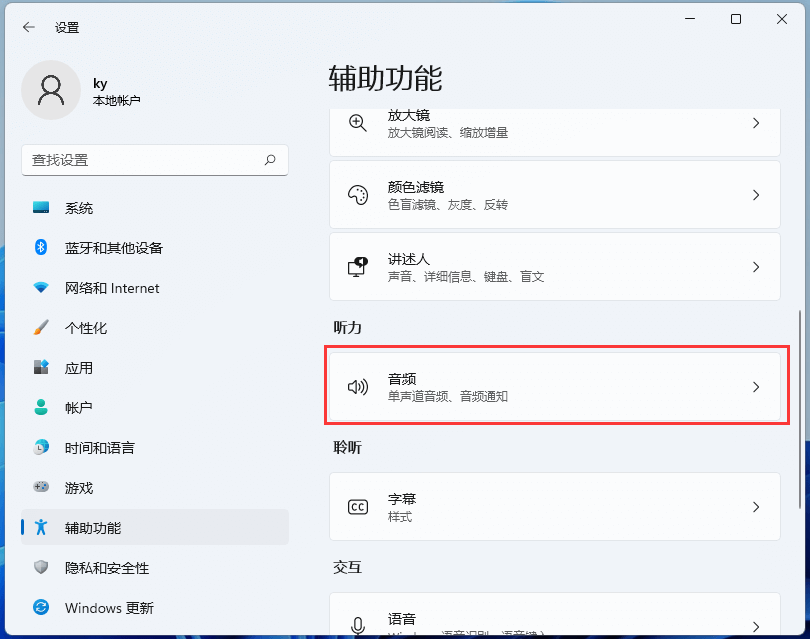Select the 辅助功能 accessibility person icon

point(41,528)
